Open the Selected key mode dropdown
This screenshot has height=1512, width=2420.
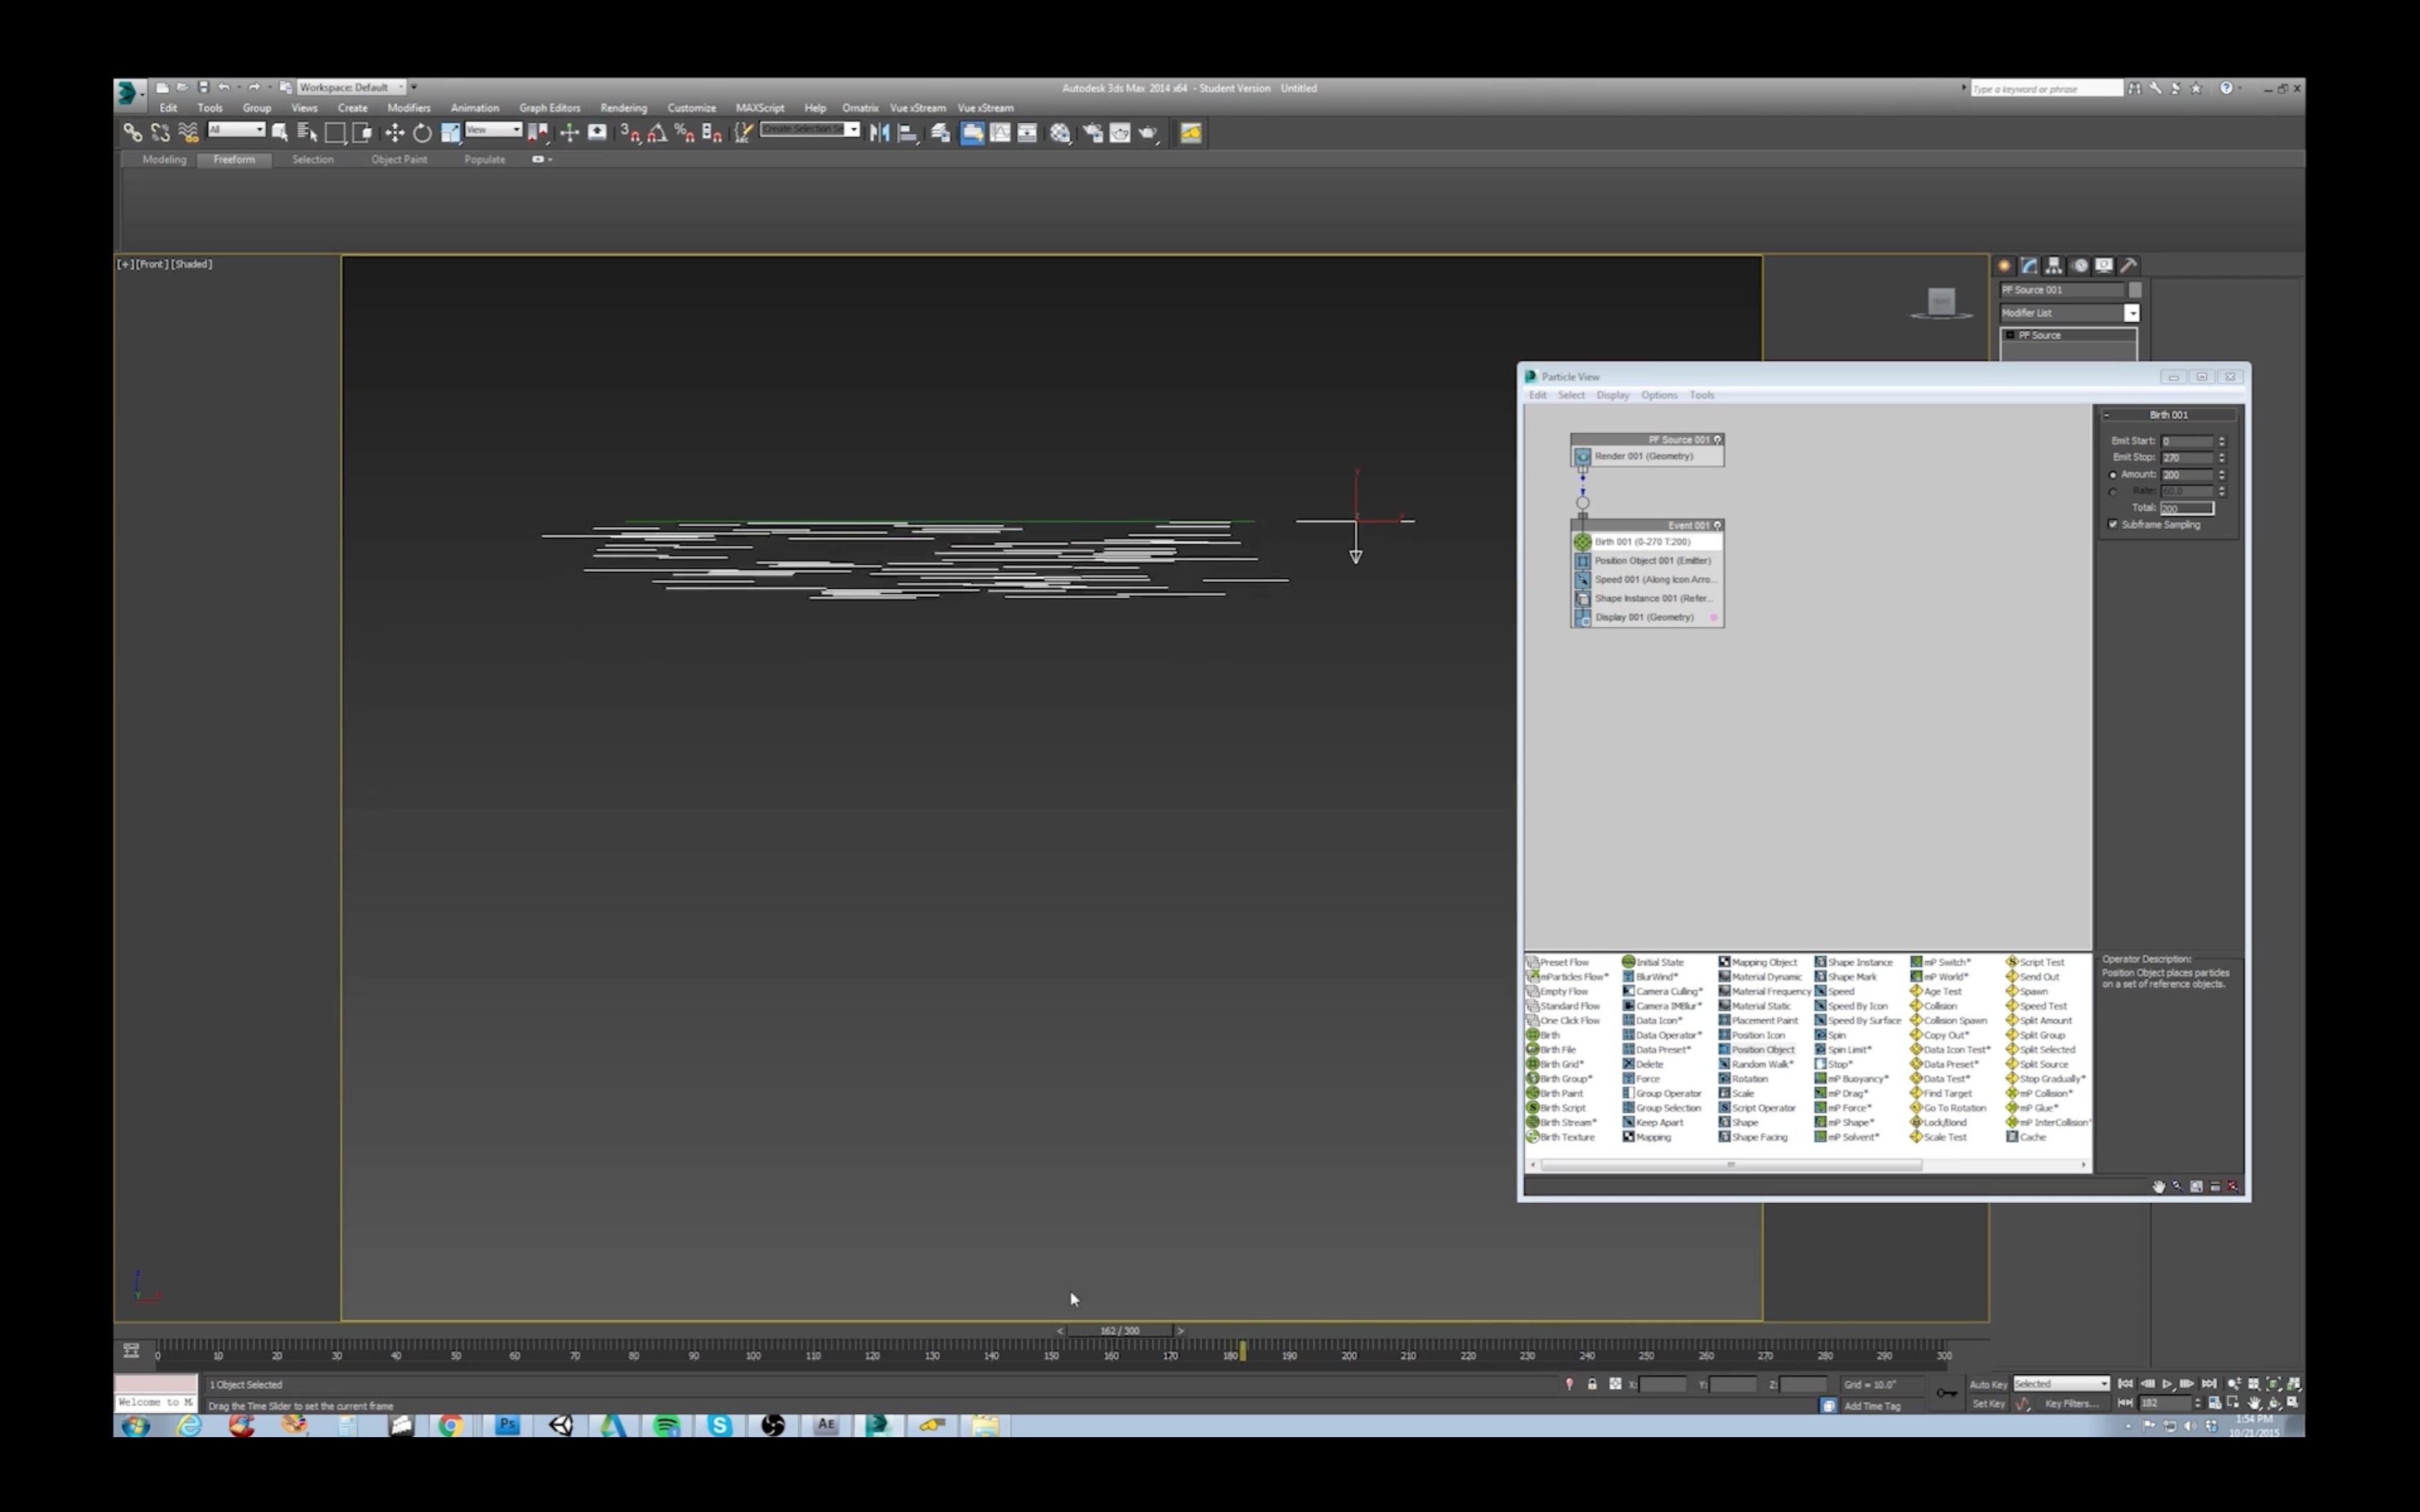point(2061,1384)
